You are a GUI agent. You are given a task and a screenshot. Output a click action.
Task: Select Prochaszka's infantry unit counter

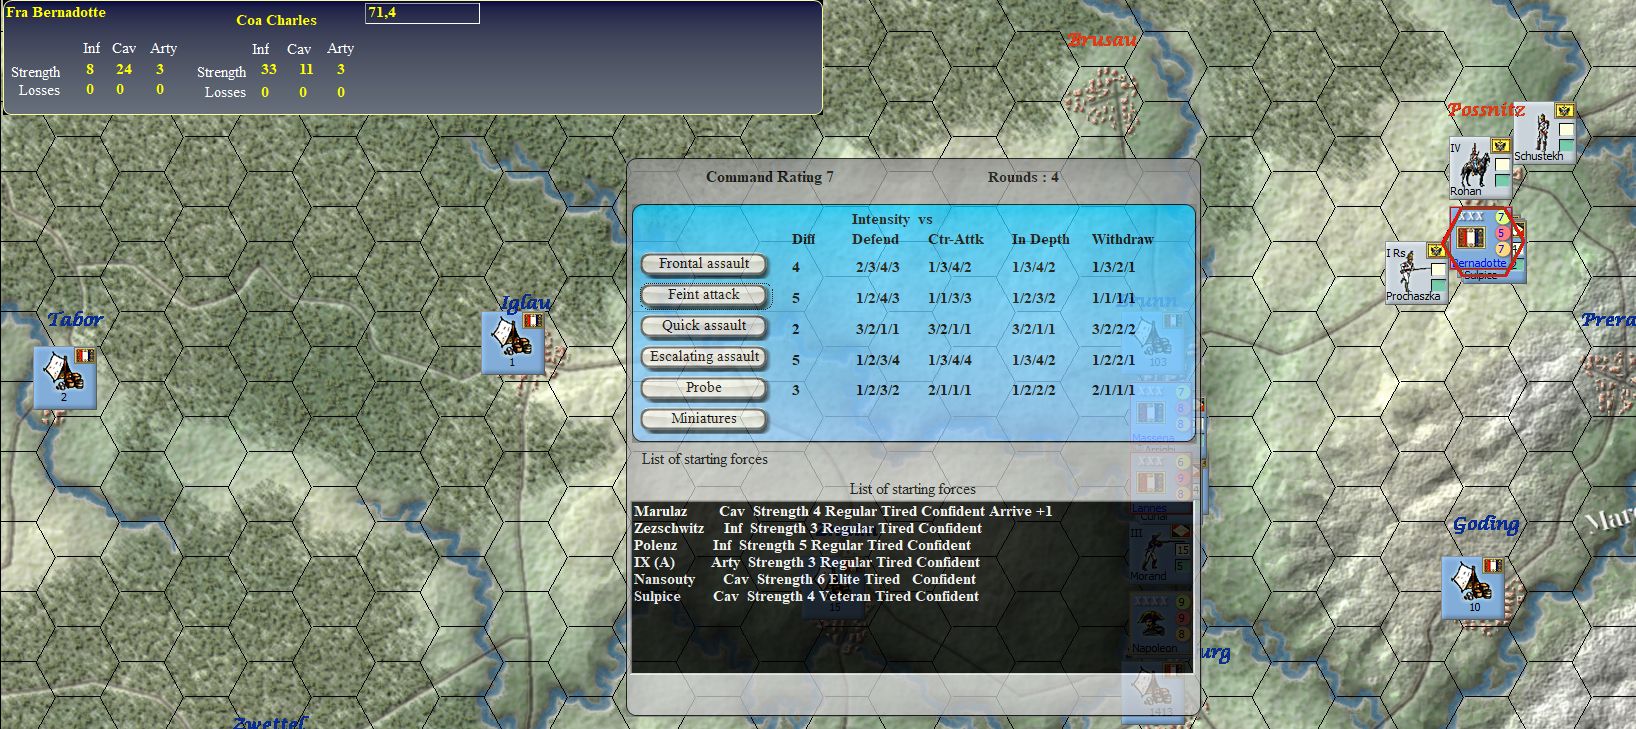point(1416,273)
